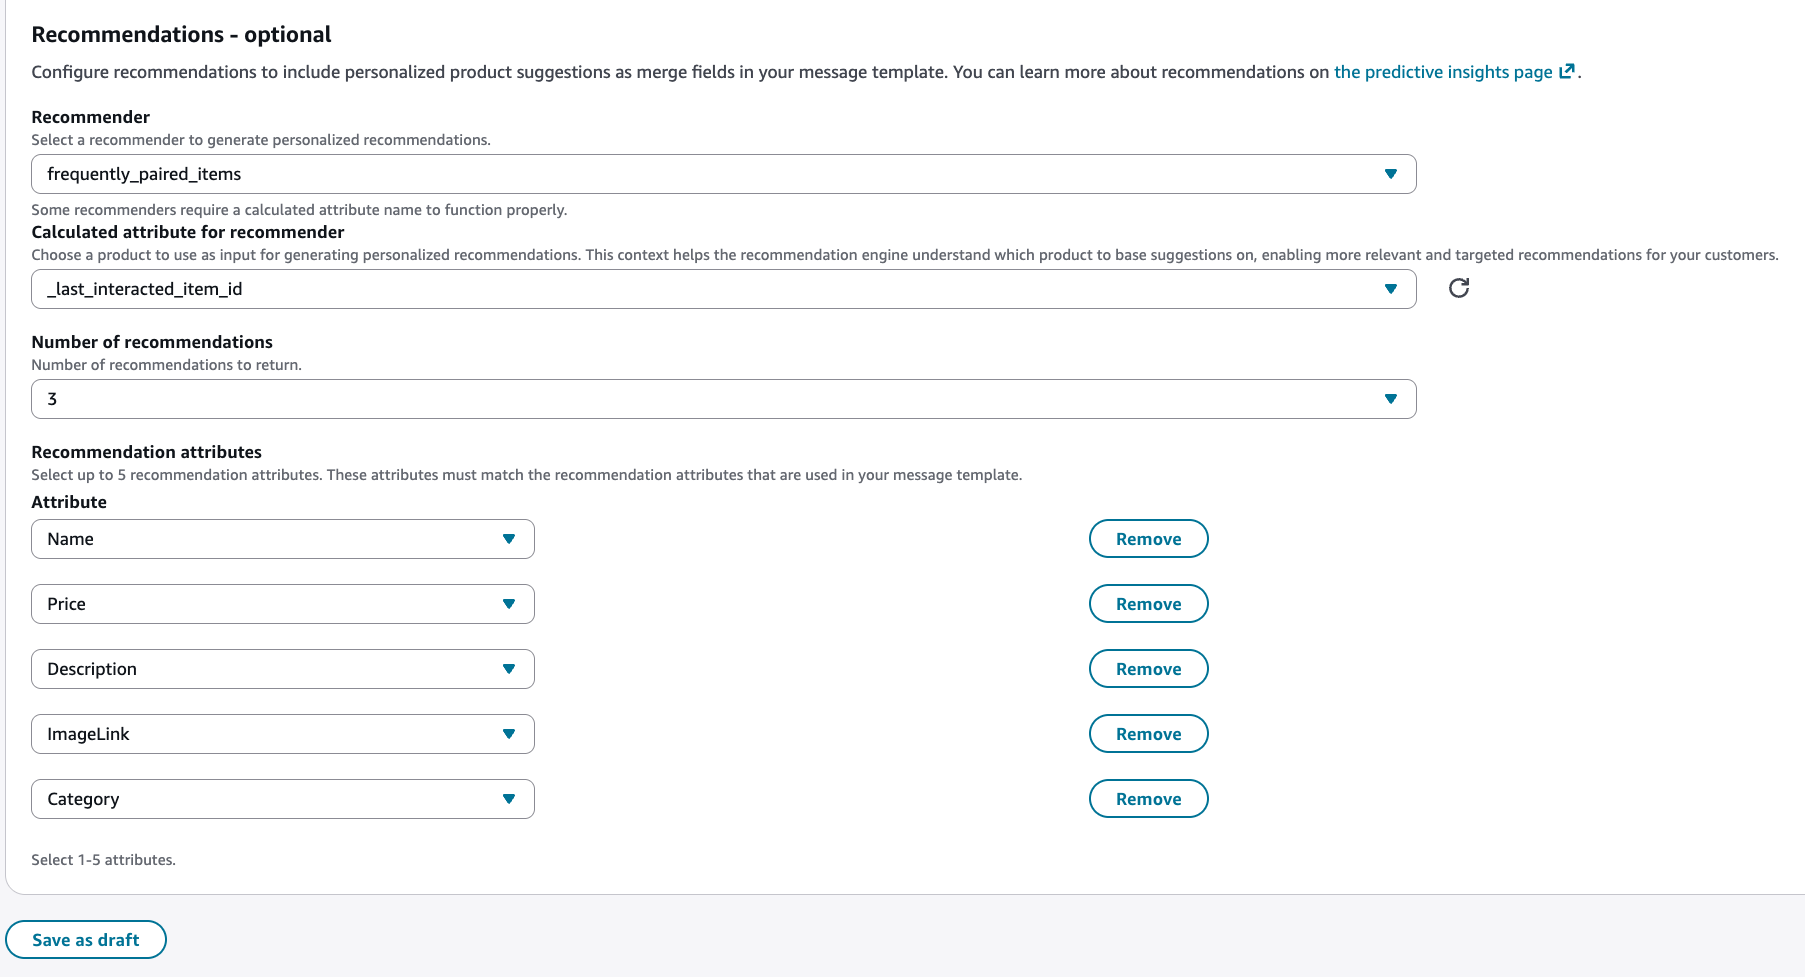The width and height of the screenshot is (1805, 977).
Task: Expand the ImageLink attribute dropdown
Action: pos(510,733)
